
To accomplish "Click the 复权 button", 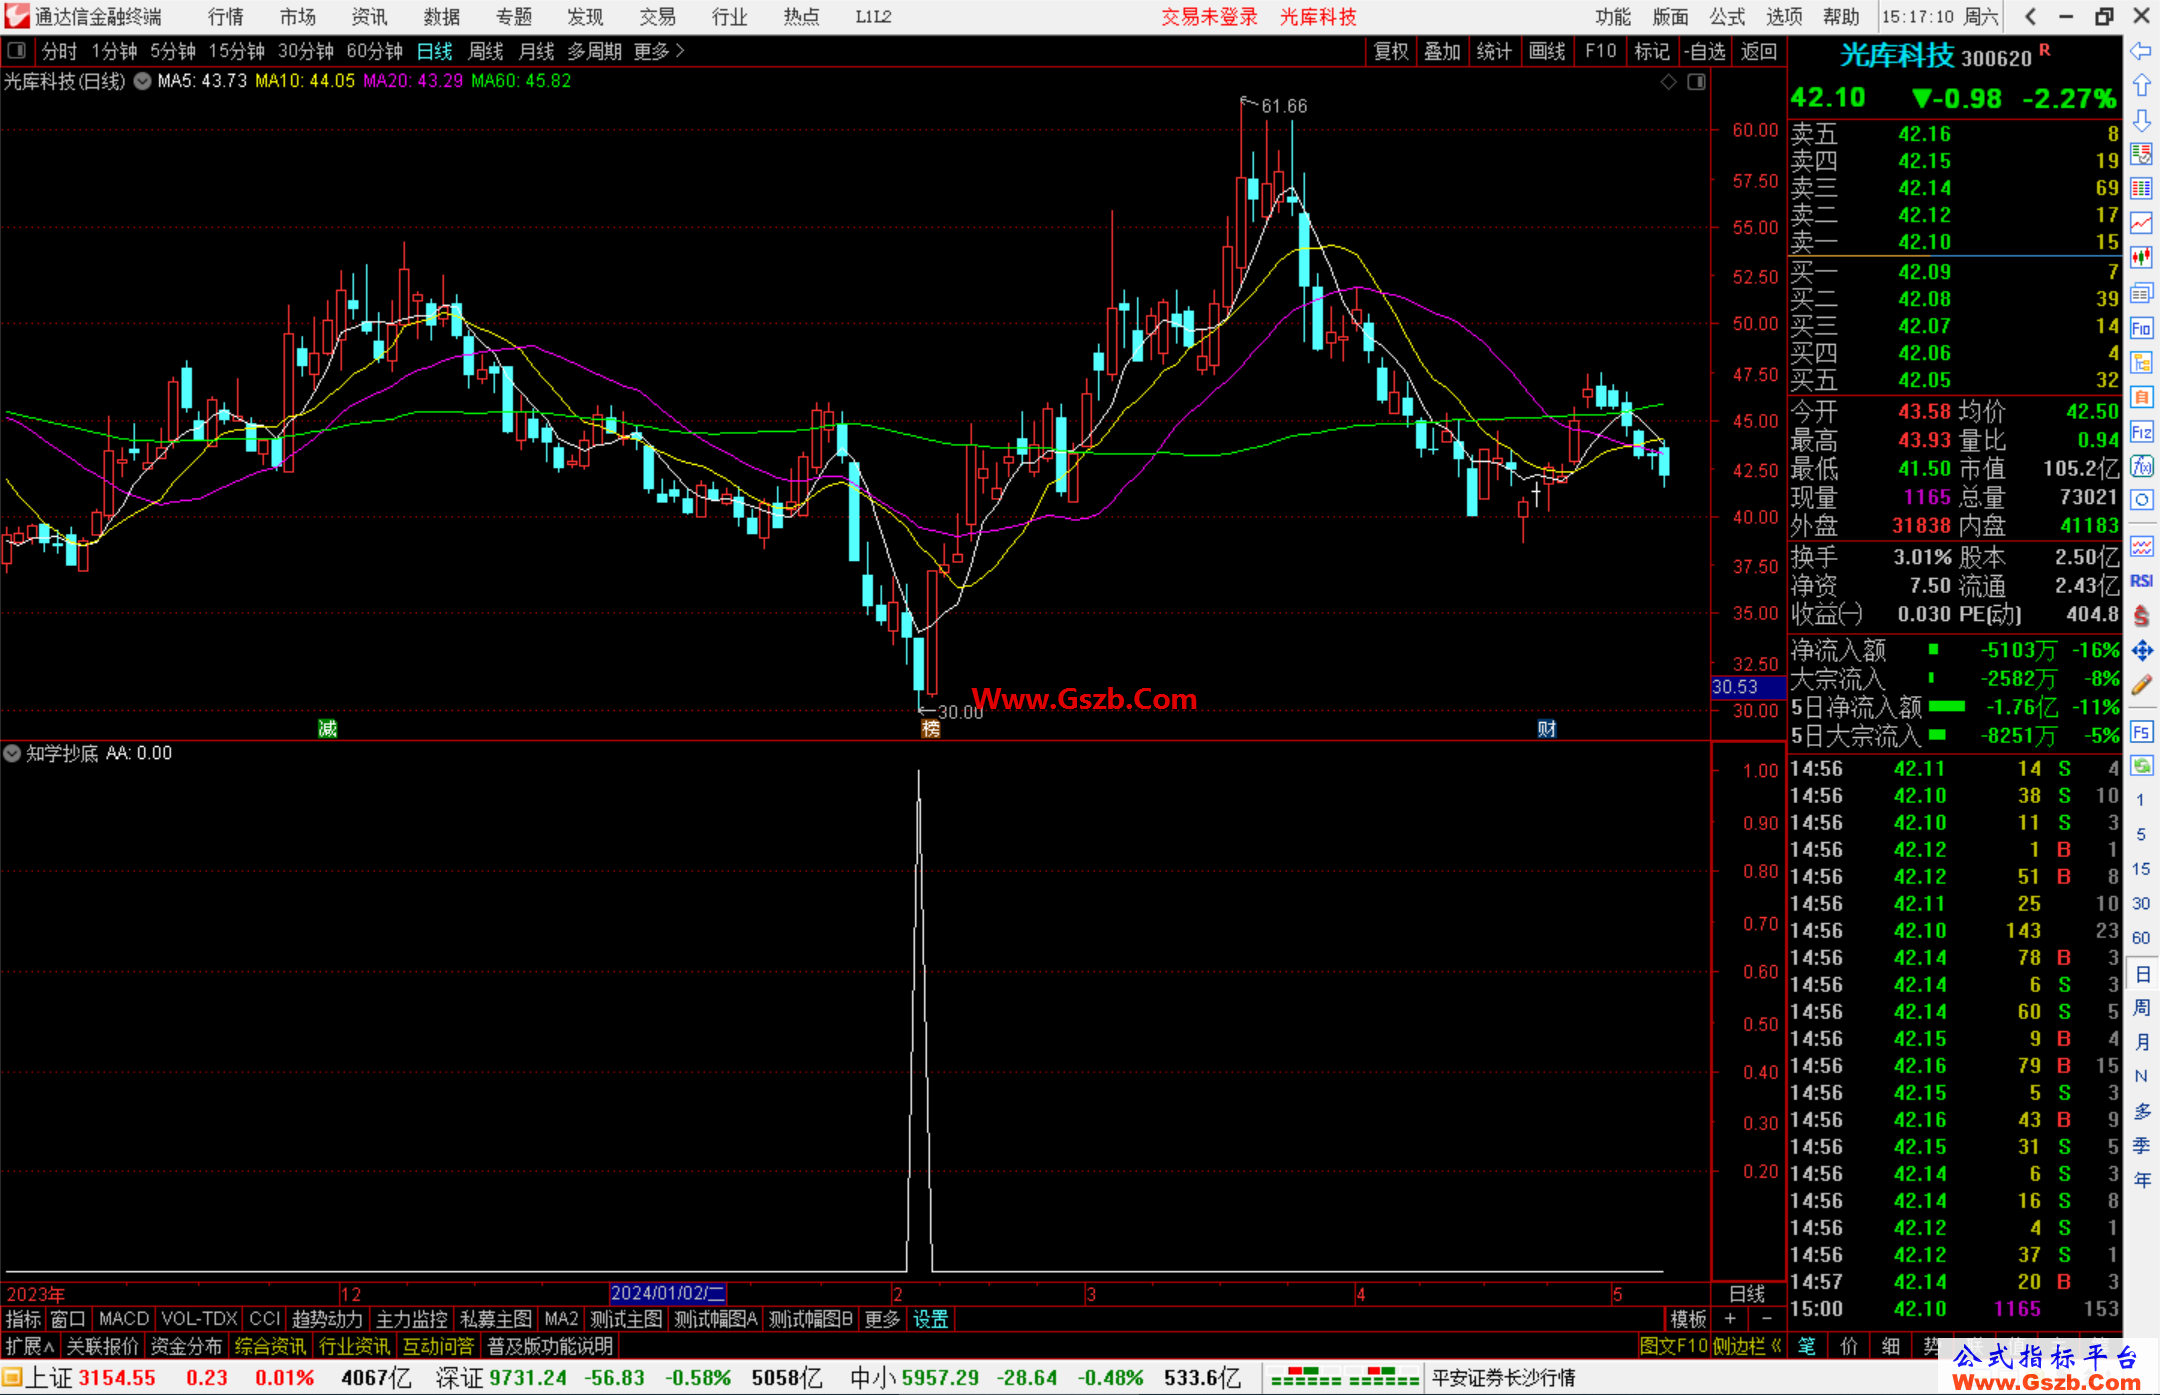I will [1391, 51].
